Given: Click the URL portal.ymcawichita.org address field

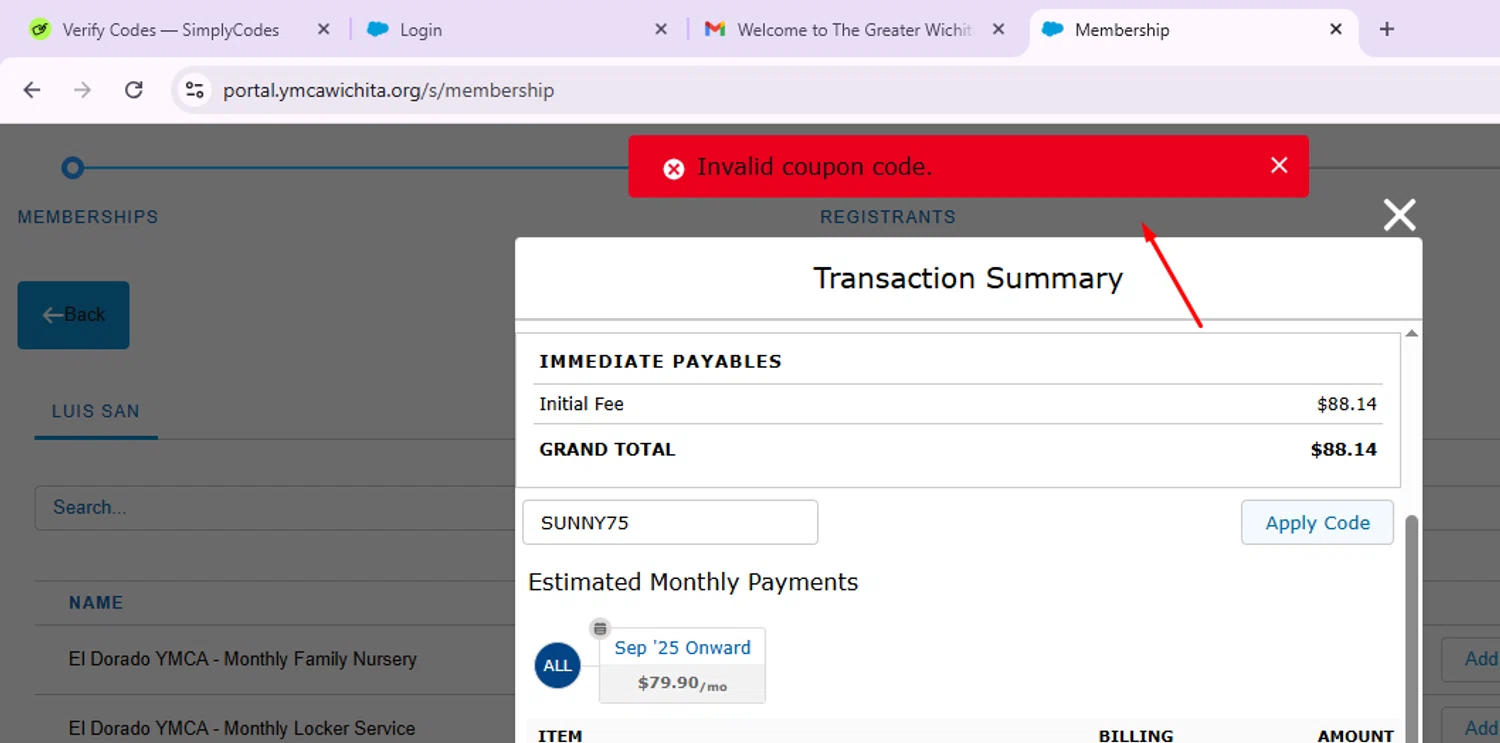Looking at the screenshot, I should pos(388,91).
